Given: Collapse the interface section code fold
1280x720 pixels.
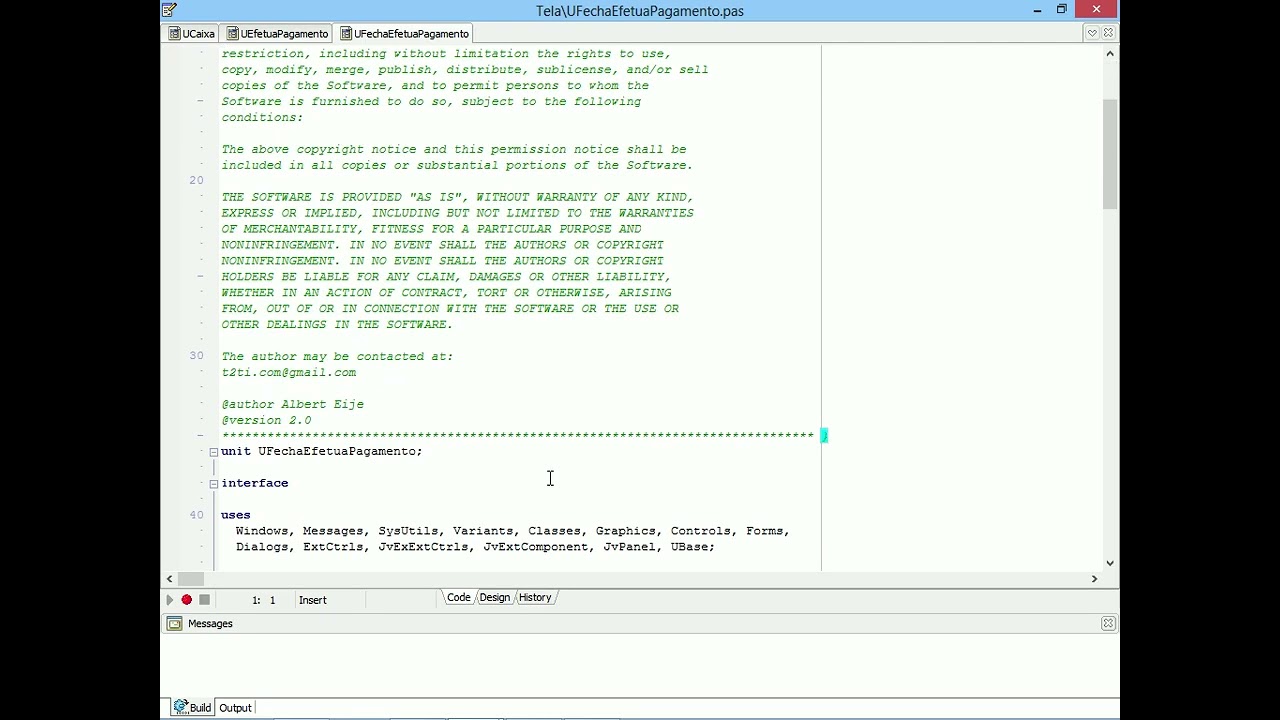Looking at the screenshot, I should pyautogui.click(x=213, y=484).
